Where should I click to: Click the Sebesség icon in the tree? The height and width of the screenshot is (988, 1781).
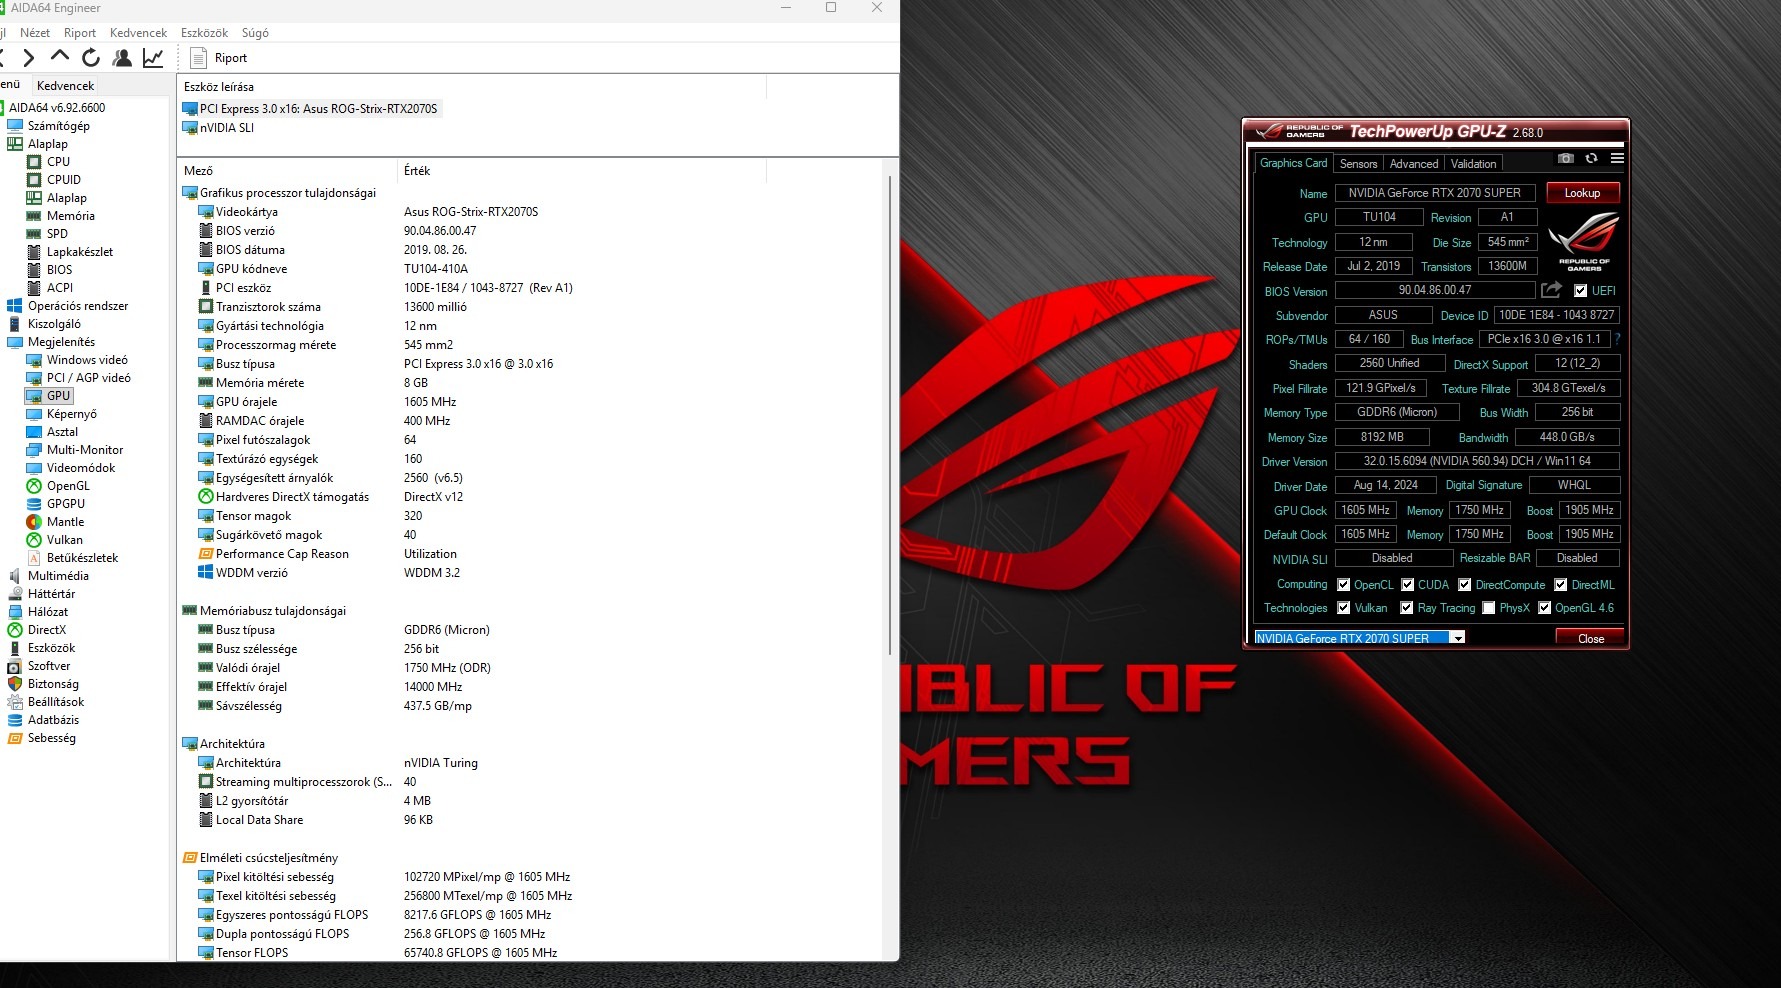coord(14,738)
